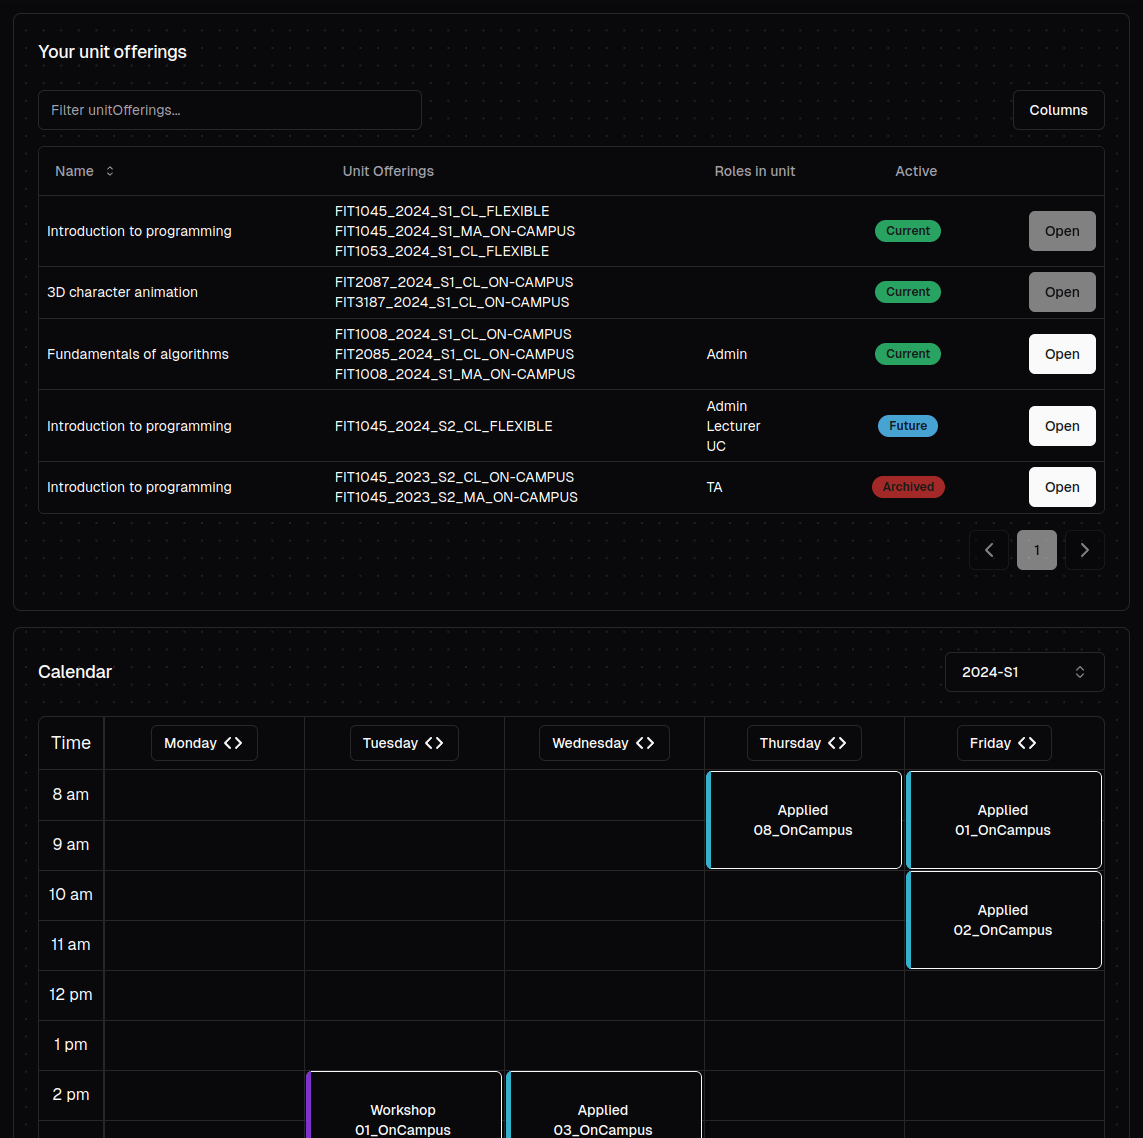Open the Workshop 01_OnCampus Tuesday event

pyautogui.click(x=404, y=1104)
